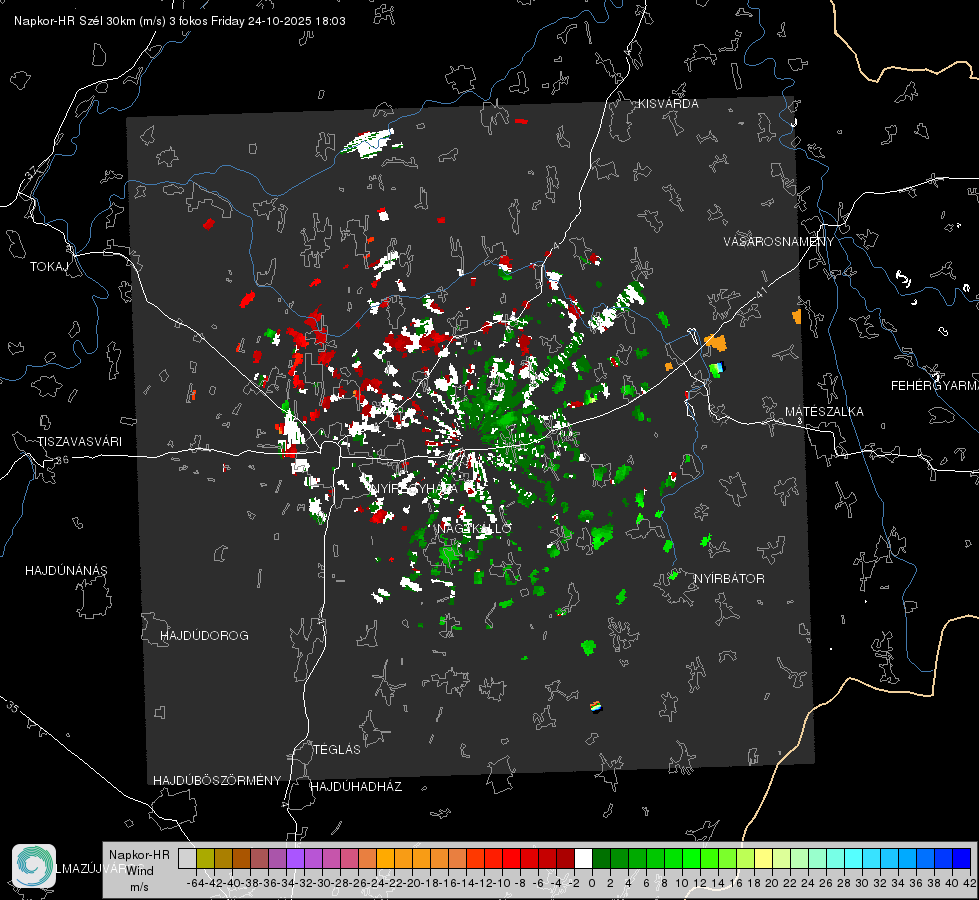Click the 30 value on the scale
The height and width of the screenshot is (900, 979).
[862, 883]
